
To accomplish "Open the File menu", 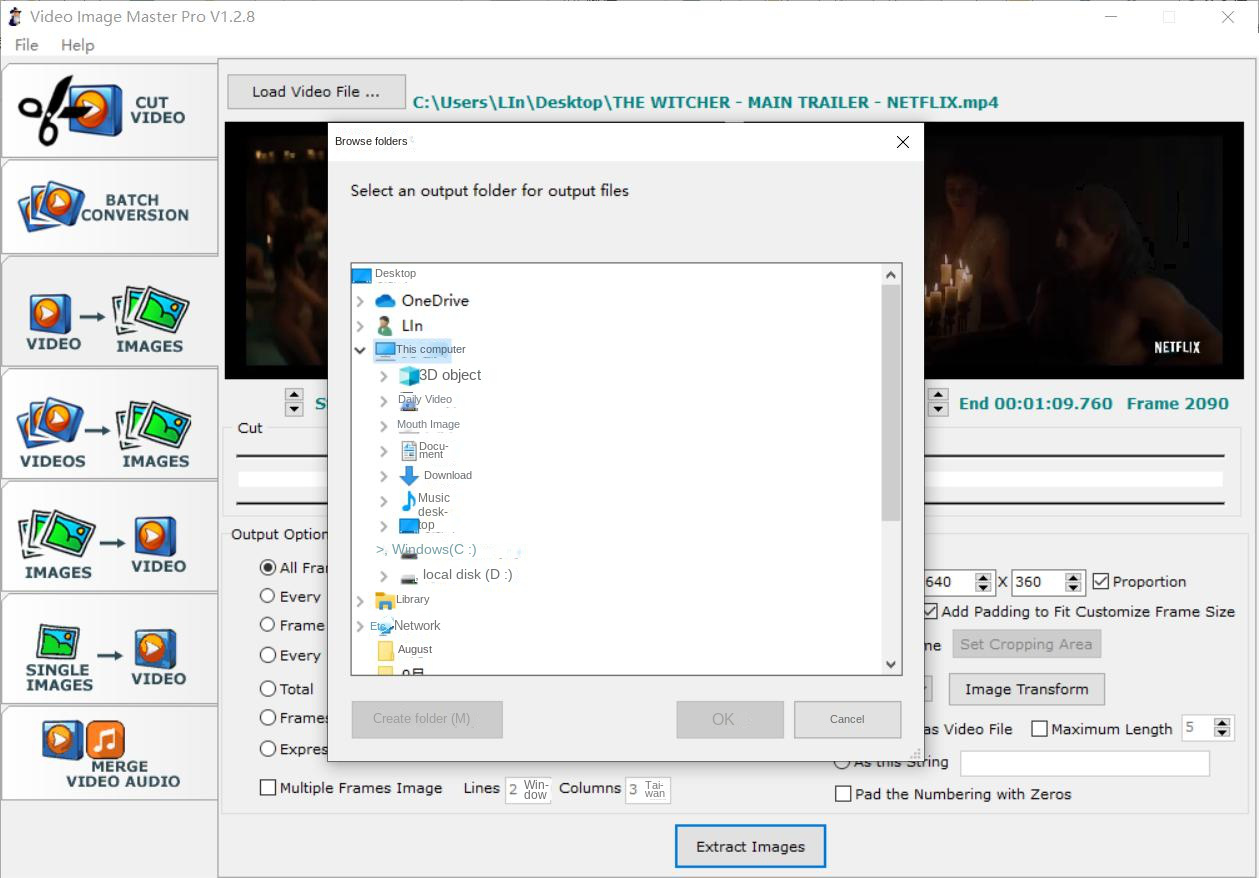I will coord(26,45).
